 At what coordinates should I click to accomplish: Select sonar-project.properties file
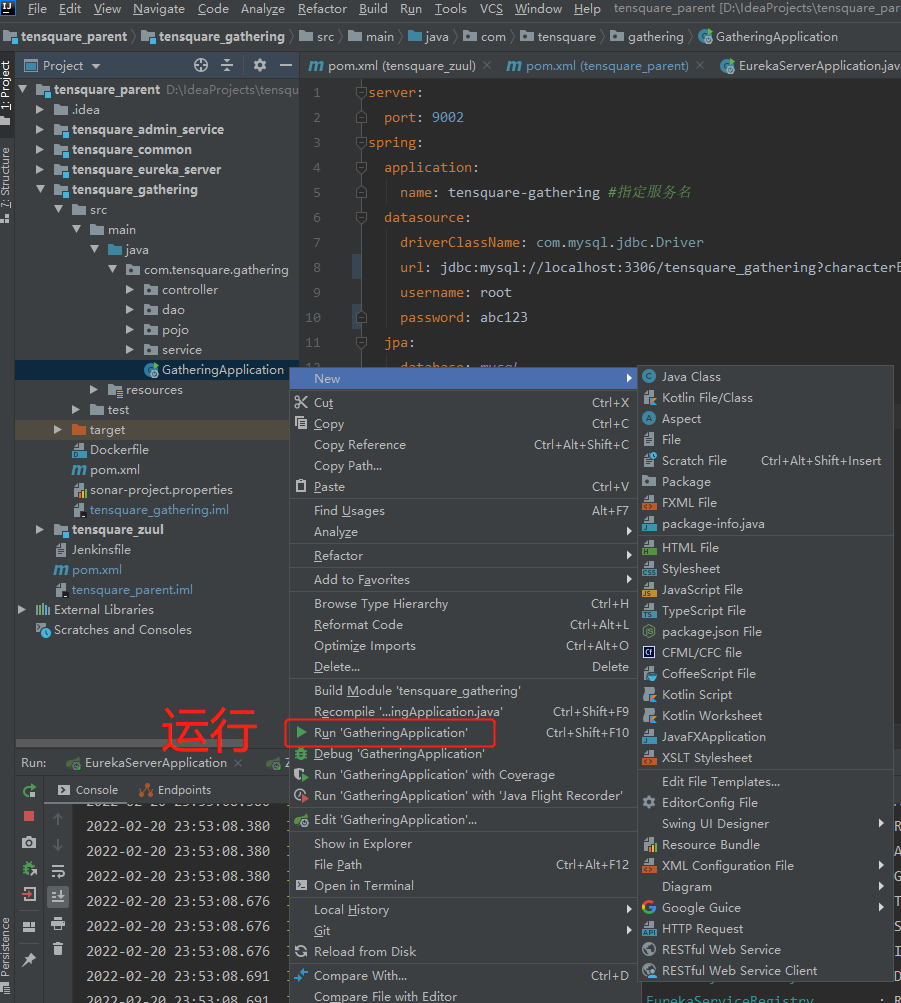click(x=161, y=489)
